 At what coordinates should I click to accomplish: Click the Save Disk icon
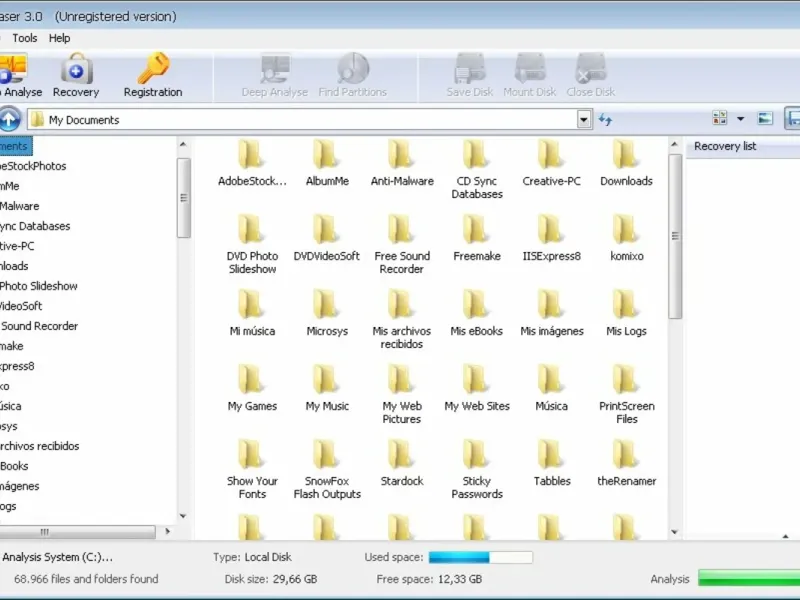[470, 68]
